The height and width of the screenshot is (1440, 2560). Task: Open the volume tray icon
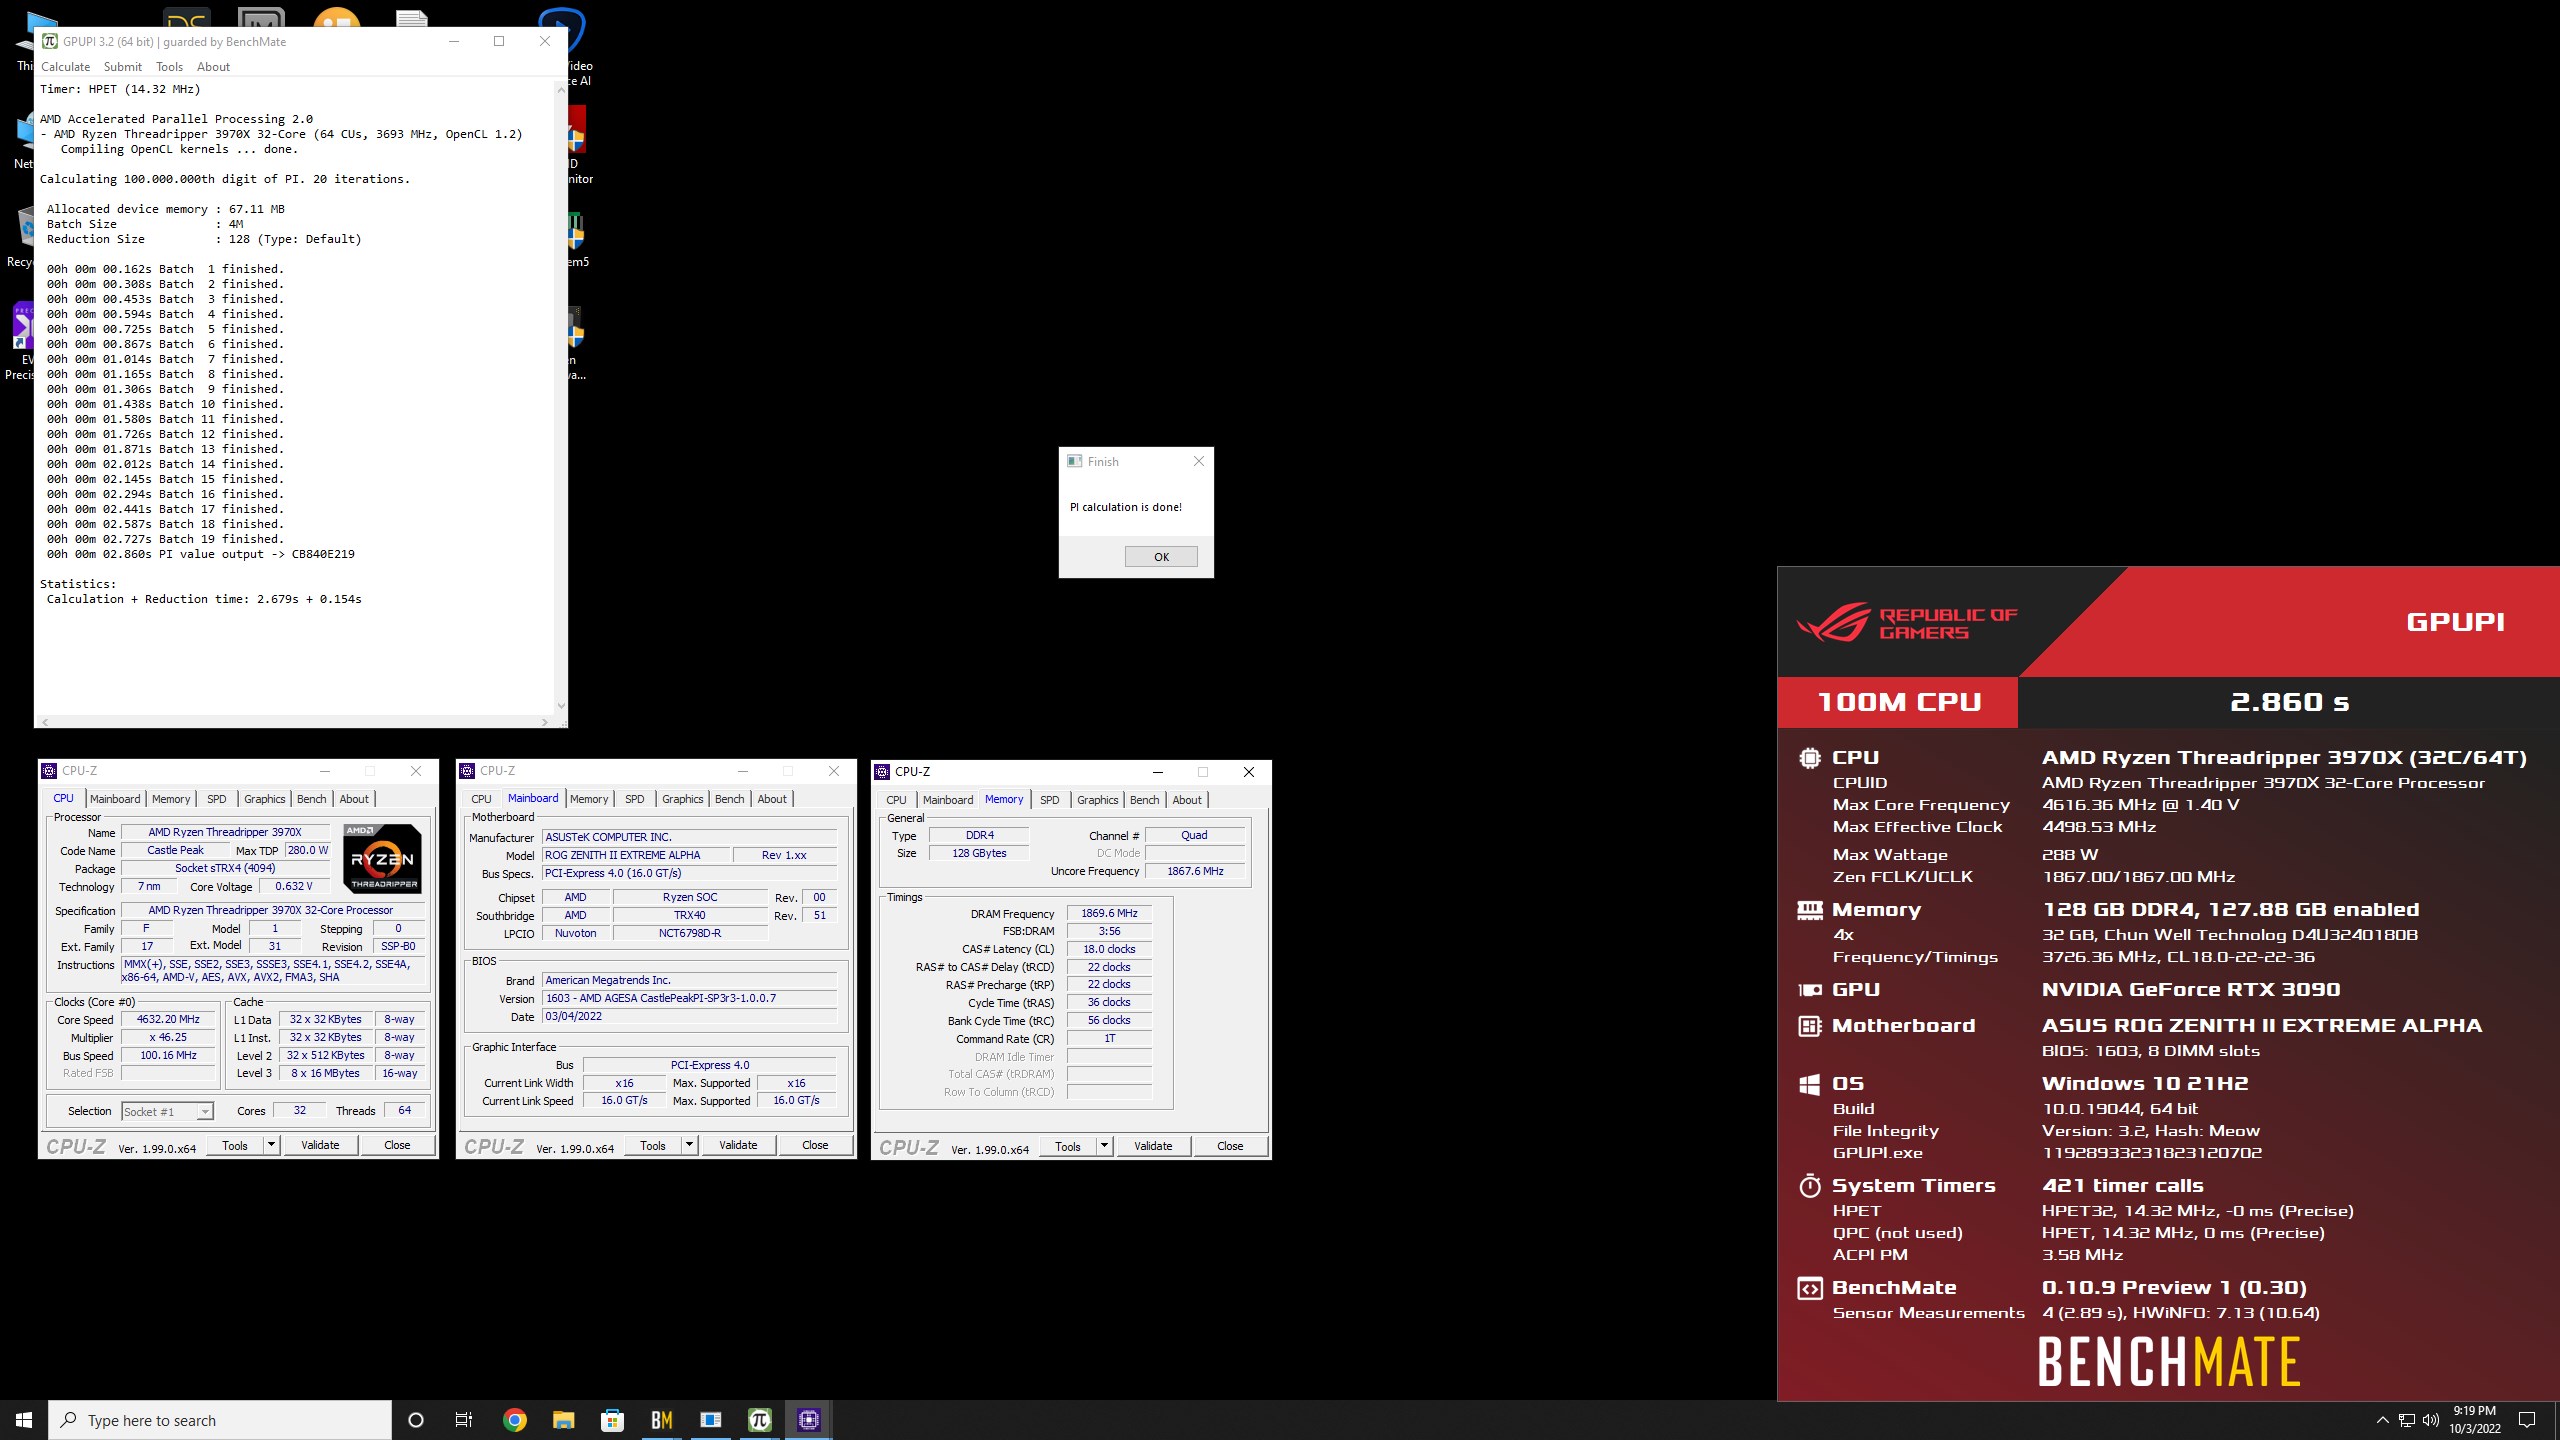click(x=2430, y=1420)
